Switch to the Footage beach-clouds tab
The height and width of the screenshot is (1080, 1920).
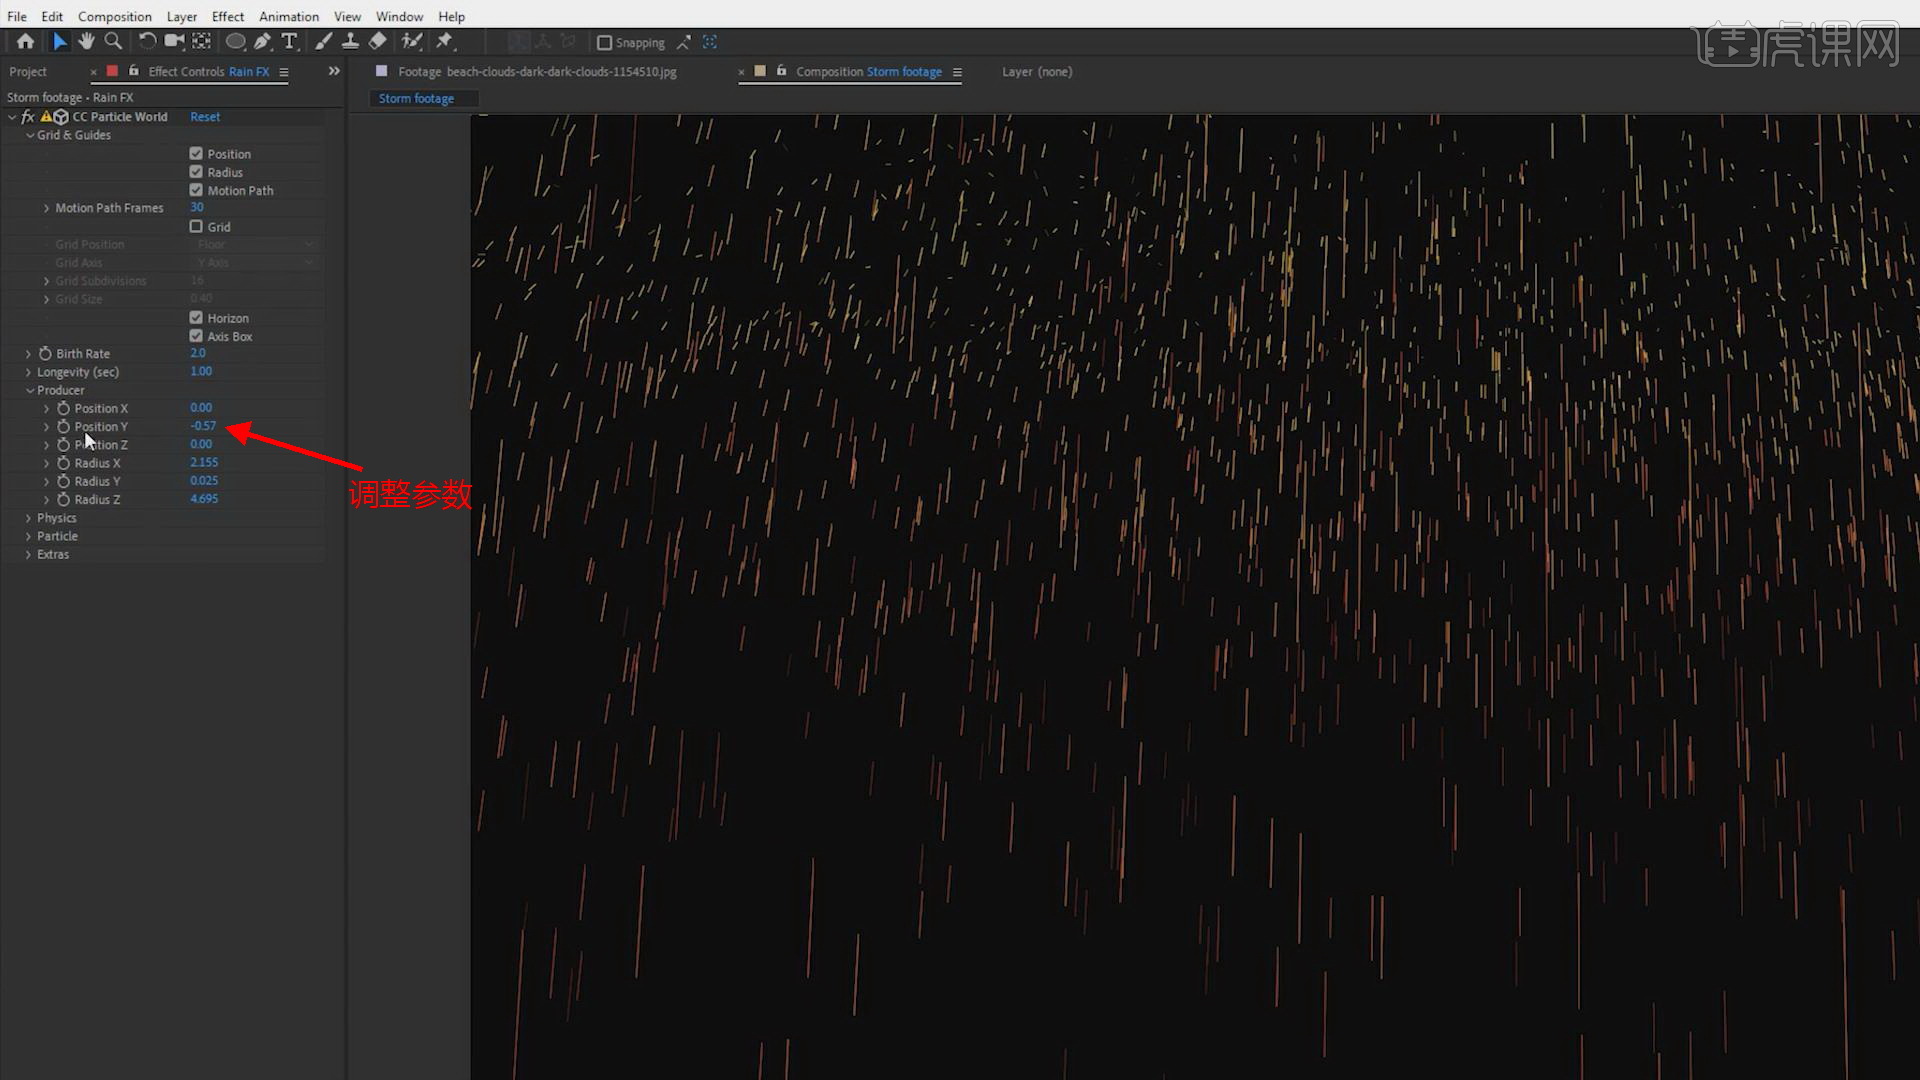537,72
